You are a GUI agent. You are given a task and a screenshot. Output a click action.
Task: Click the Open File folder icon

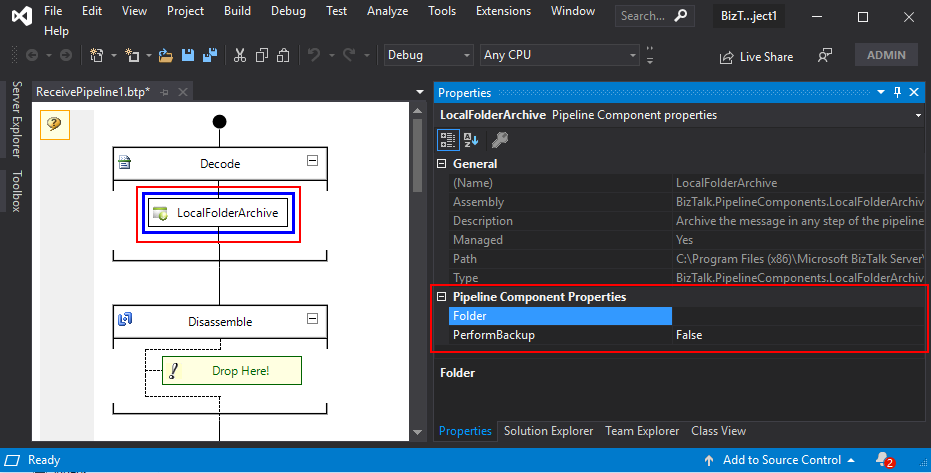click(166, 56)
